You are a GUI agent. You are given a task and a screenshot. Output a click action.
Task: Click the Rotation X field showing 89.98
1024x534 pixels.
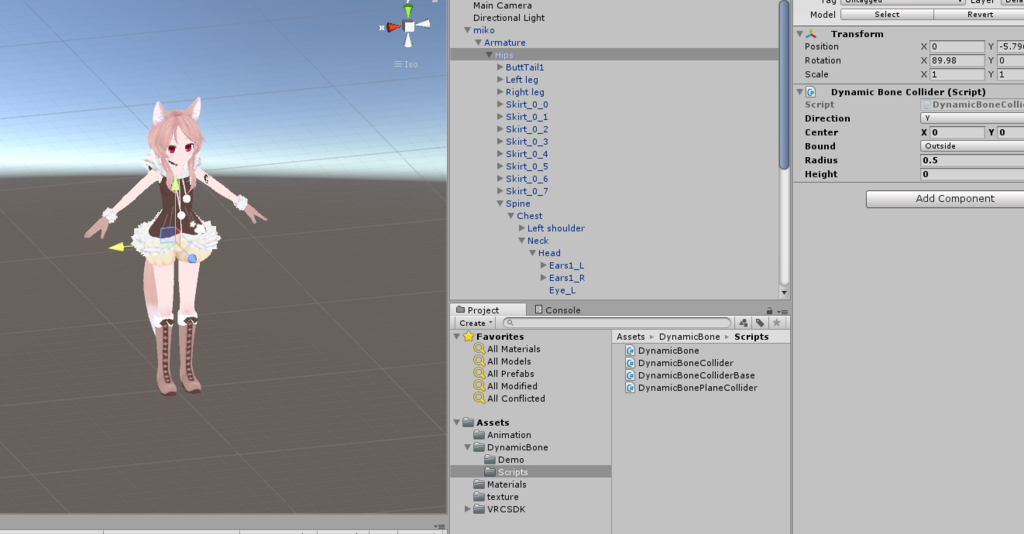click(x=957, y=60)
